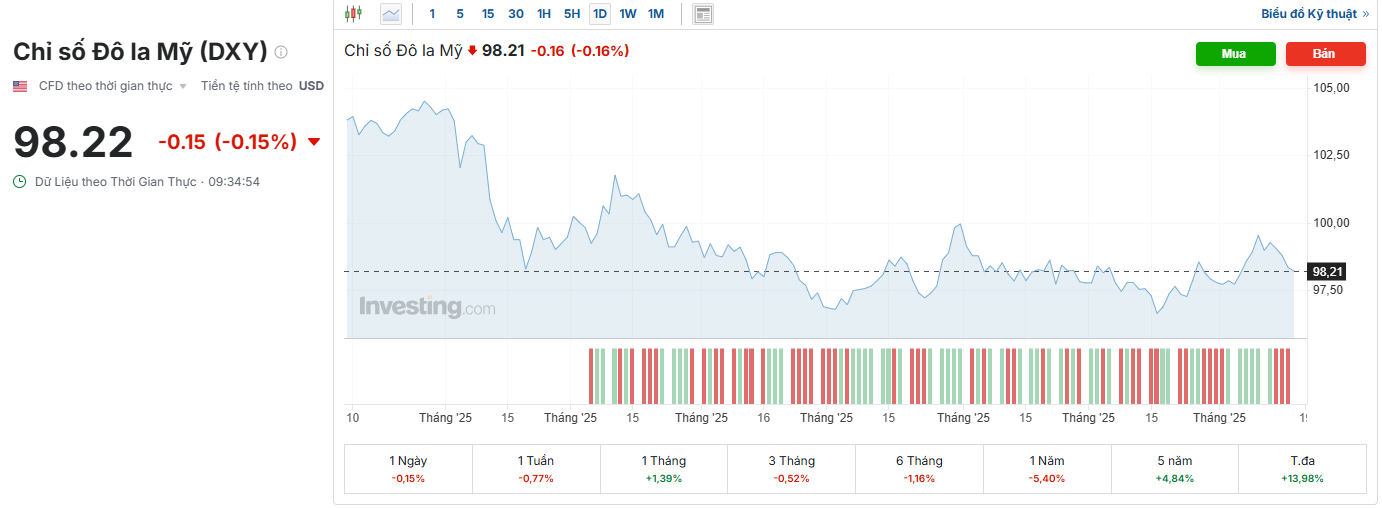Switch chart interval to 1W
The width and height of the screenshot is (1382, 508).
[628, 14]
